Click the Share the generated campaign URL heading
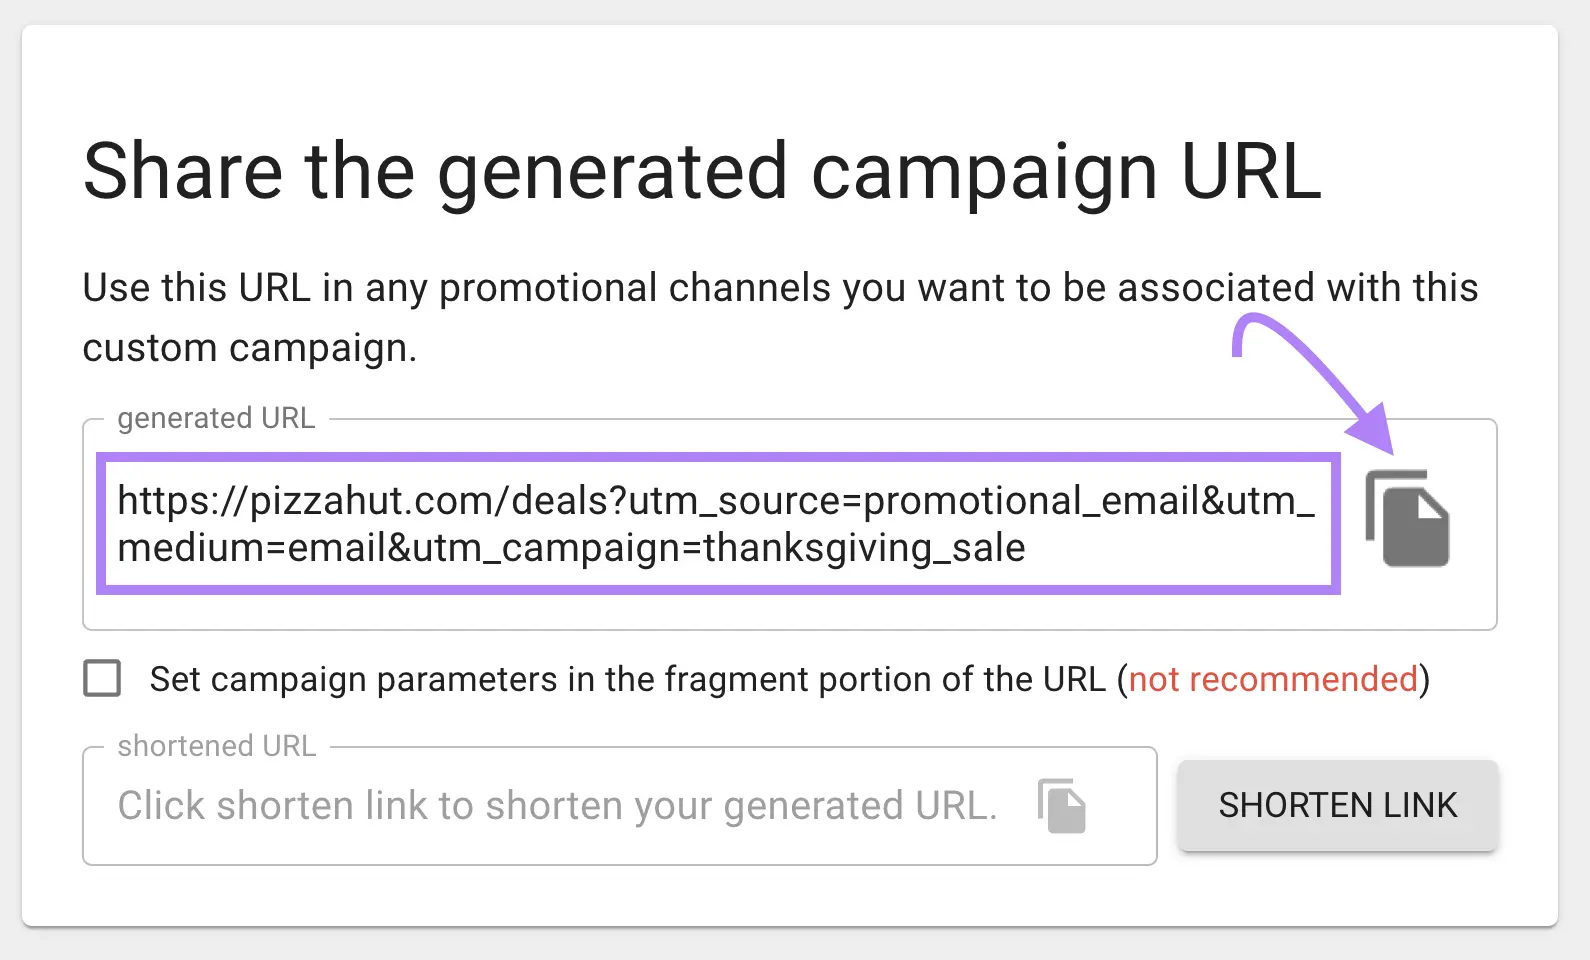This screenshot has width=1590, height=960. [702, 170]
